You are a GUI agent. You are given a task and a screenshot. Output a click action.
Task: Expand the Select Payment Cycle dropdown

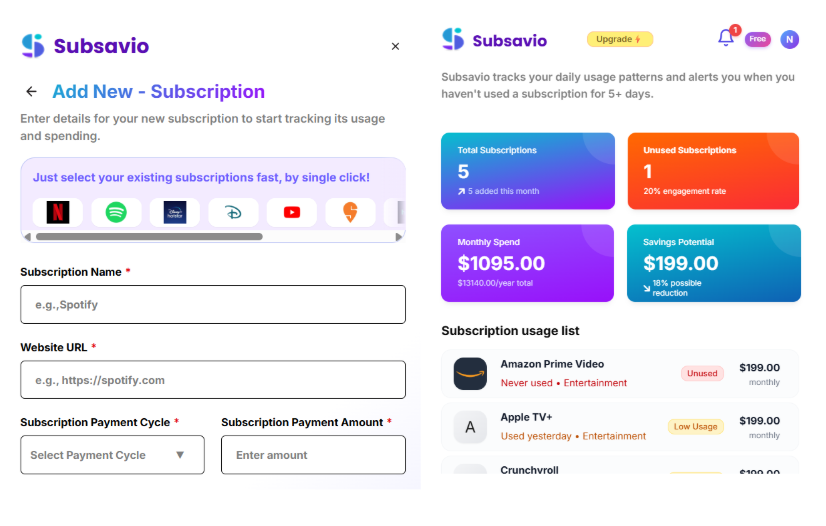[112, 455]
